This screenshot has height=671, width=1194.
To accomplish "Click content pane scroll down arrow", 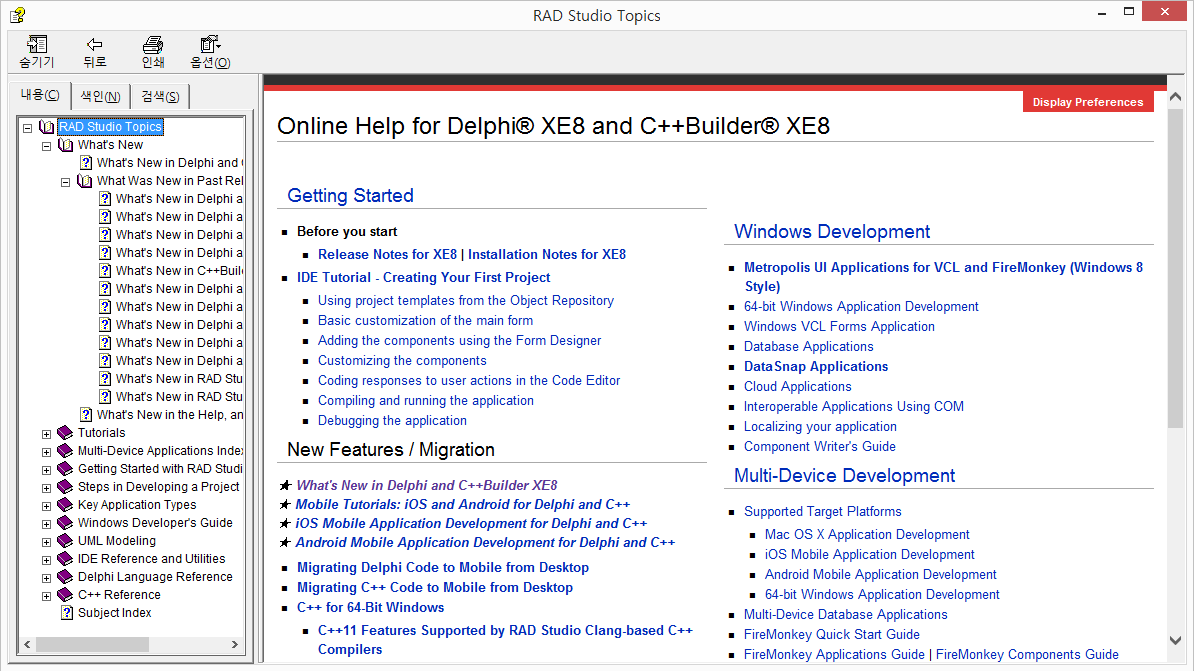I will (1175, 641).
